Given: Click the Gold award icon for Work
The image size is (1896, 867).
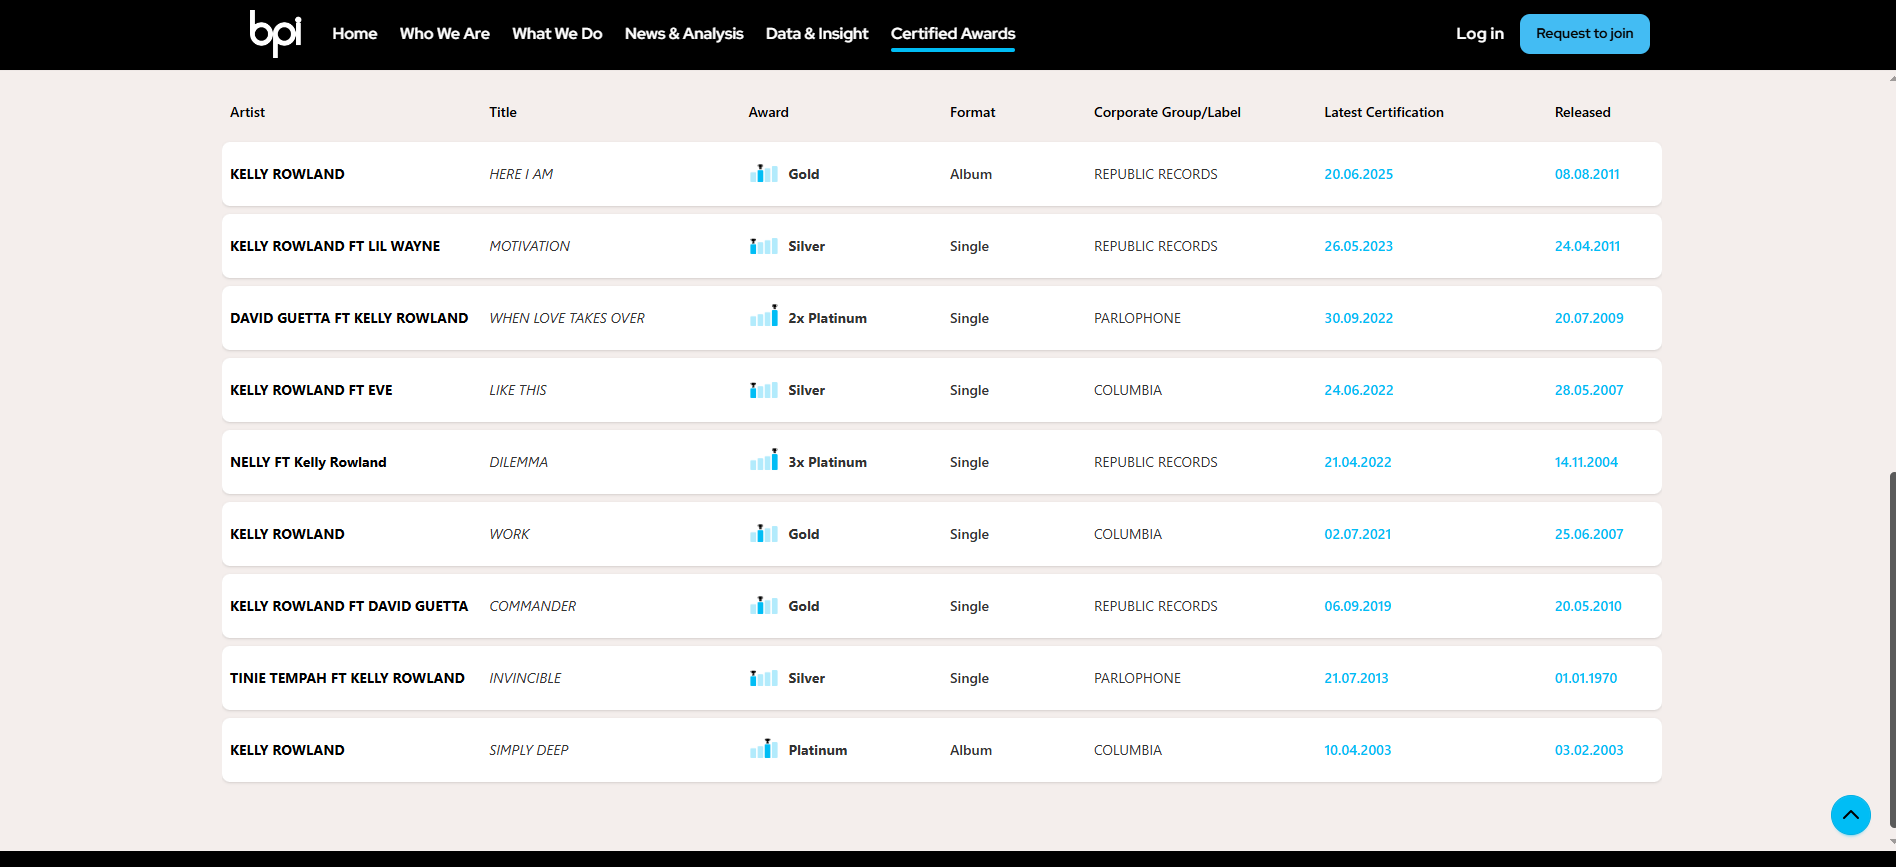Looking at the screenshot, I should click(x=764, y=534).
